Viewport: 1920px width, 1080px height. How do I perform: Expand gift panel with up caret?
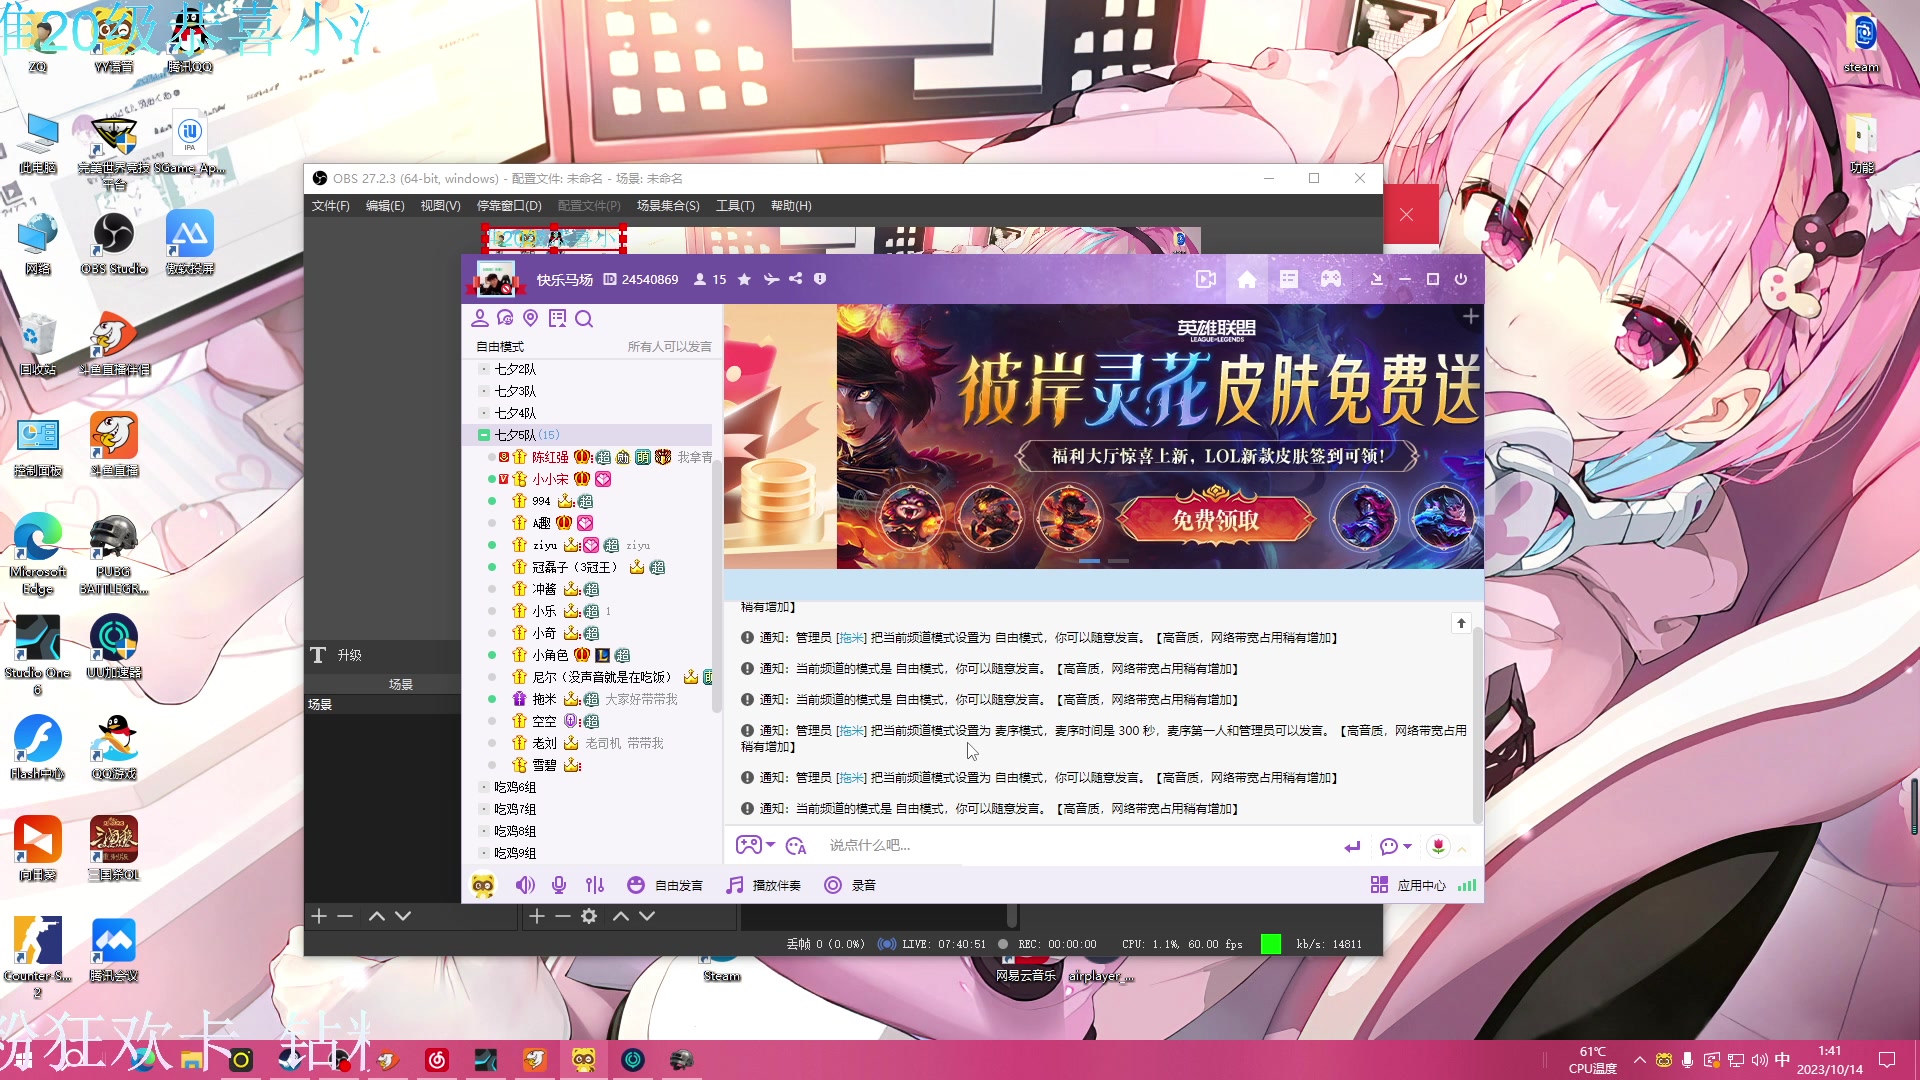[x=1462, y=848]
